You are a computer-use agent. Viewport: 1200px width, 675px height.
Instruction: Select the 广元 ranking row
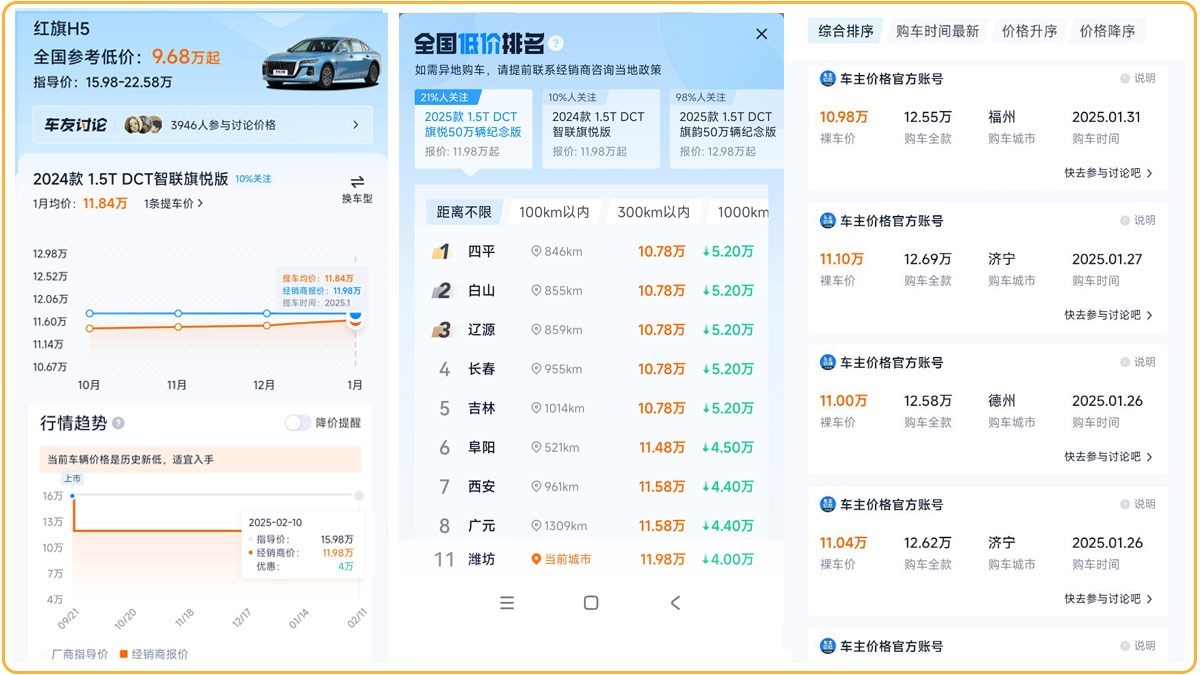click(x=592, y=525)
